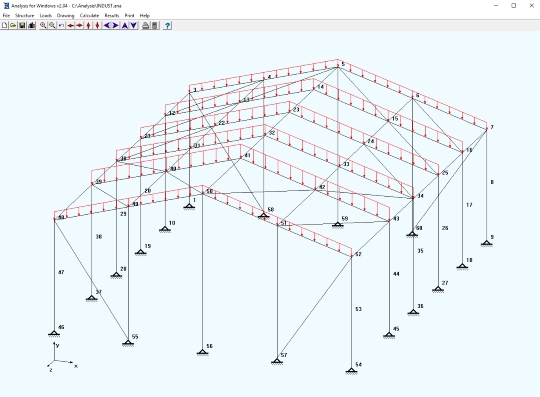
Task: Click the column label 53
Action: tap(359, 309)
